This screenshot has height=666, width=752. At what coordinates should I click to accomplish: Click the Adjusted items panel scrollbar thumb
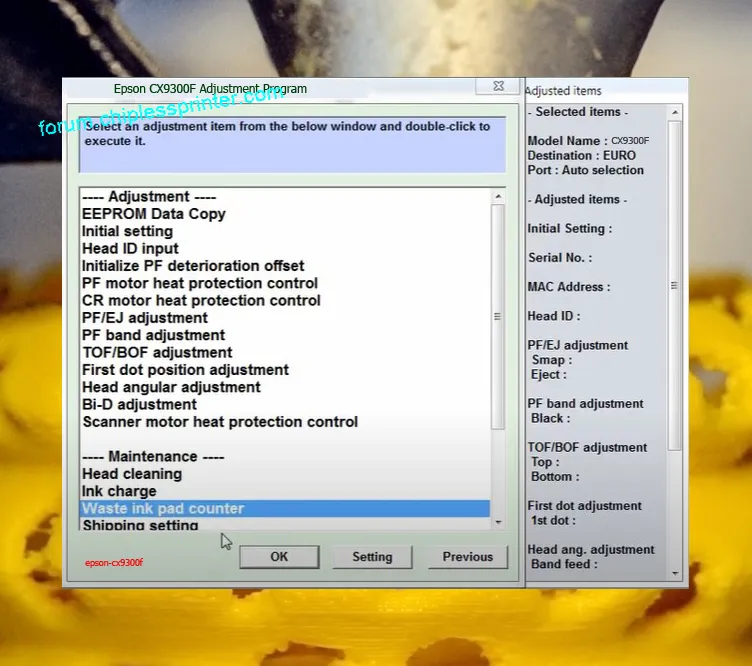click(674, 286)
